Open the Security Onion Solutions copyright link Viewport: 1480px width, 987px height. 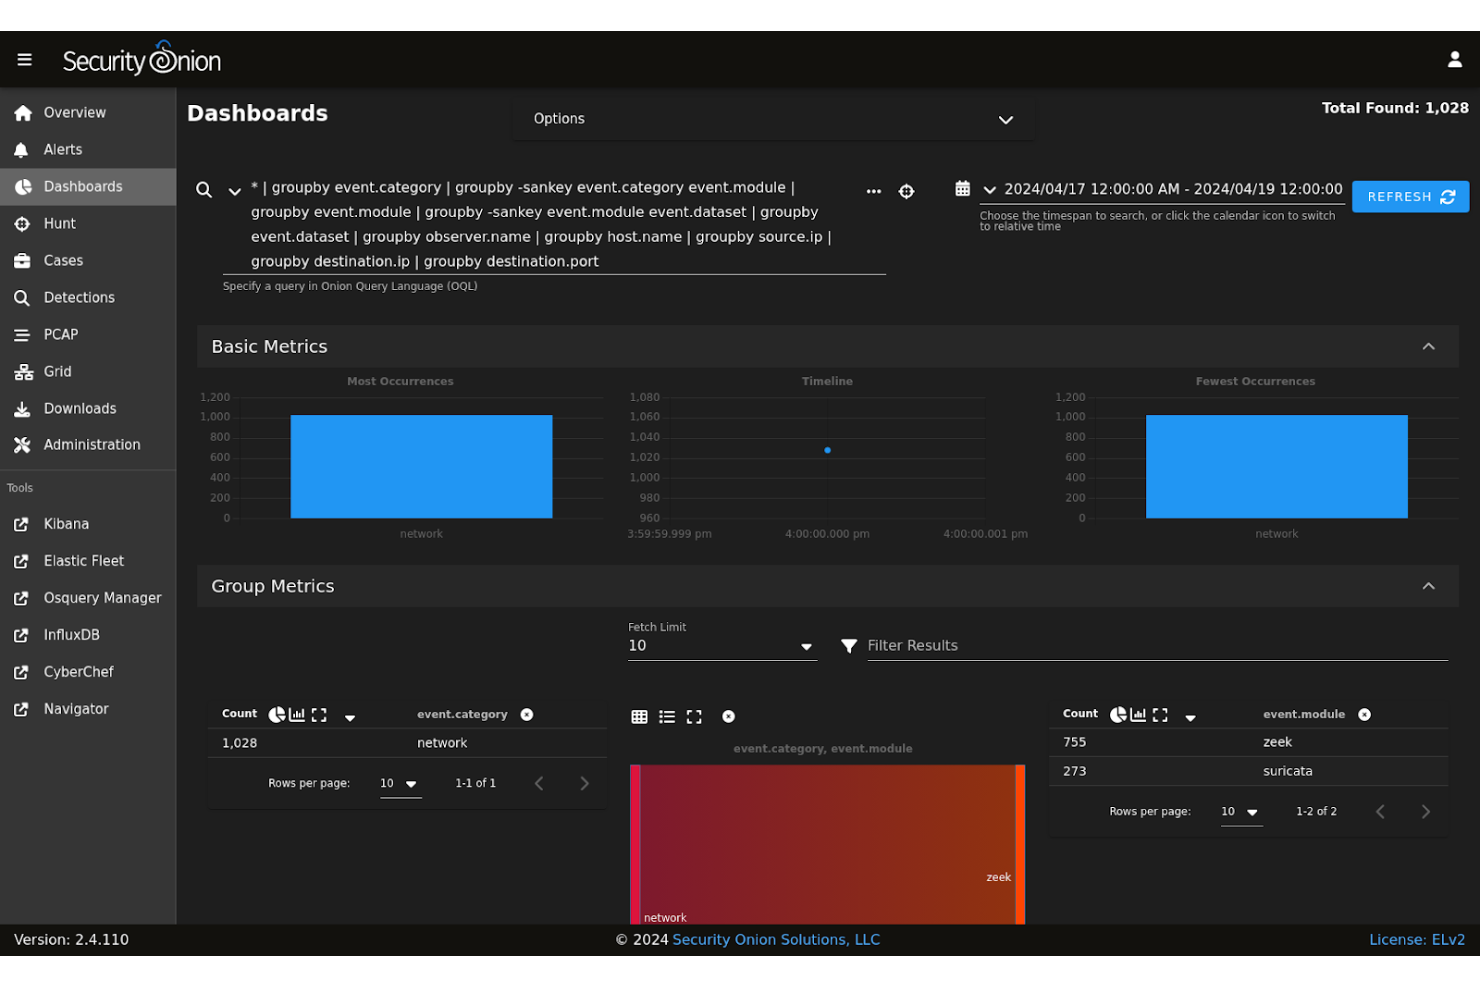coord(776,939)
